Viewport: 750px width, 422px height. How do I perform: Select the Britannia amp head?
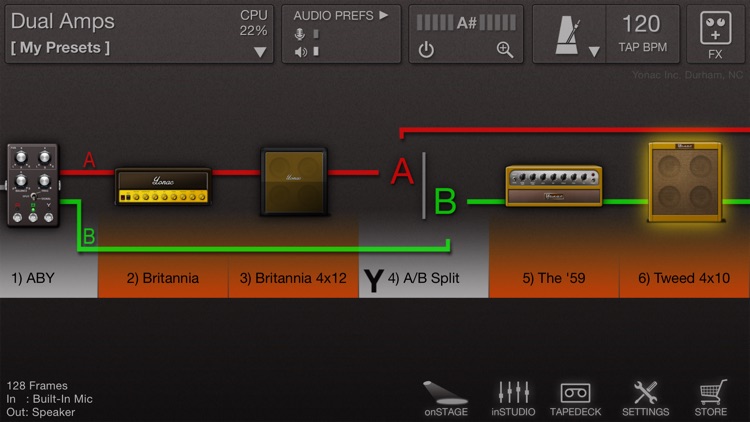tap(163, 186)
